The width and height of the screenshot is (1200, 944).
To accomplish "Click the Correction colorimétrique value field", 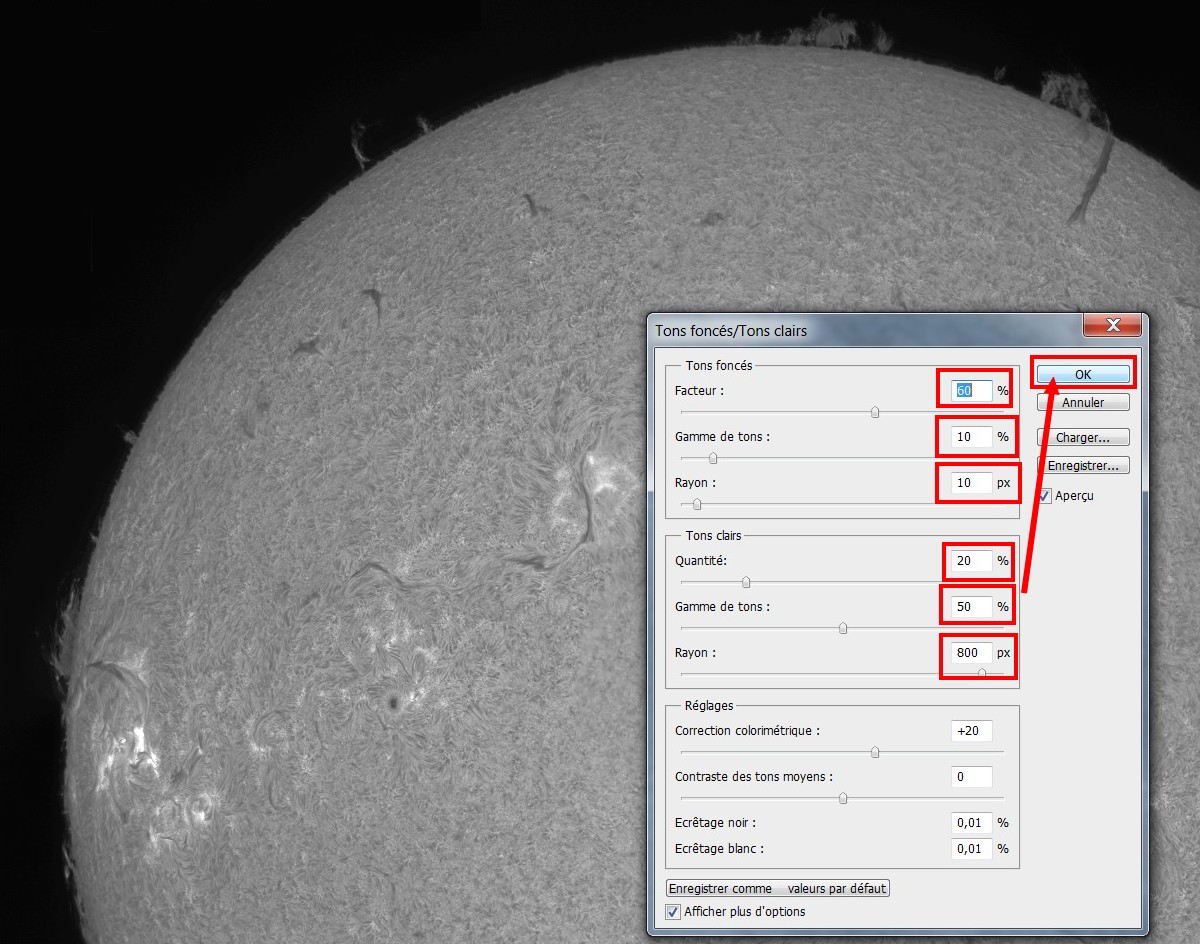I will tap(972, 731).
